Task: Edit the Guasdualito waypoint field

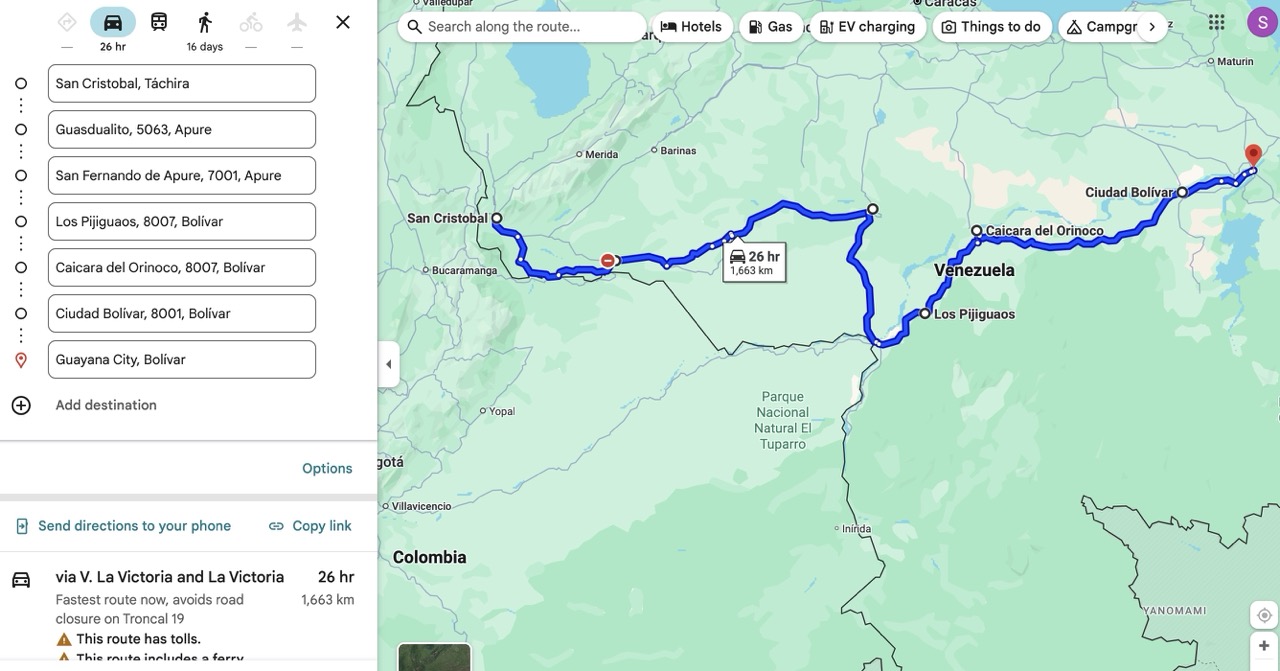Action: pos(182,129)
